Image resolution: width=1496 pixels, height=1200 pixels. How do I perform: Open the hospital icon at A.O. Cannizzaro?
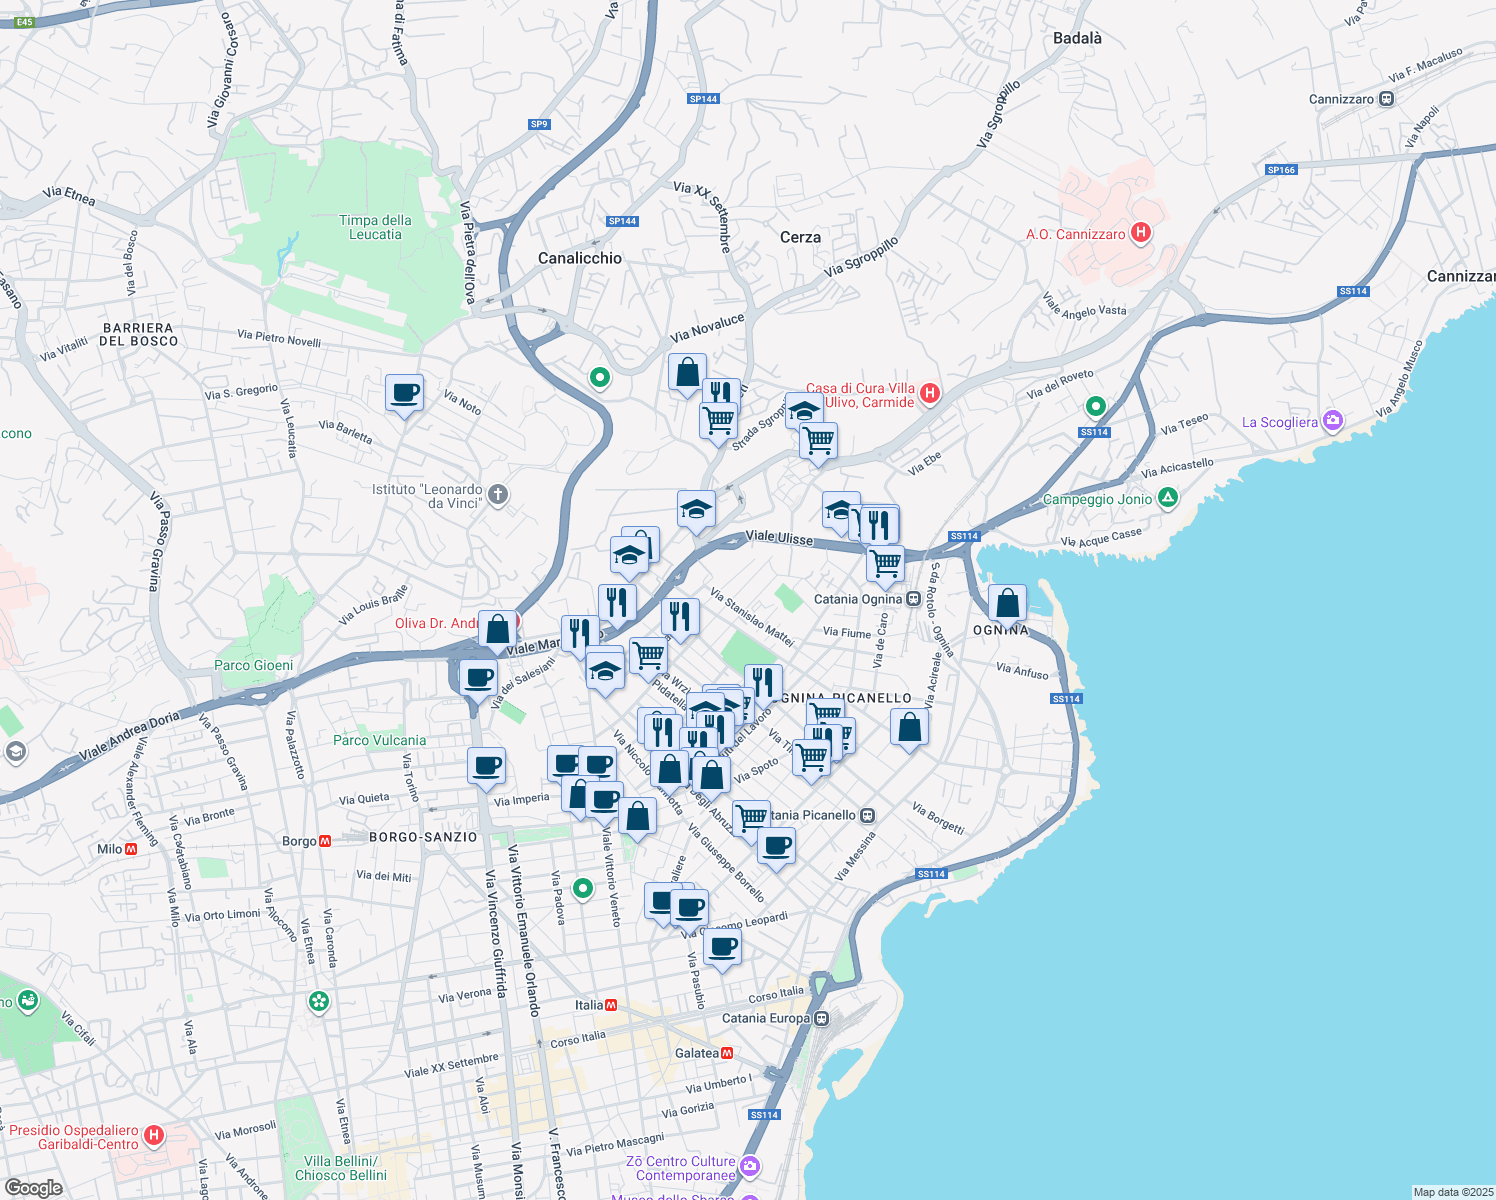click(x=1139, y=232)
